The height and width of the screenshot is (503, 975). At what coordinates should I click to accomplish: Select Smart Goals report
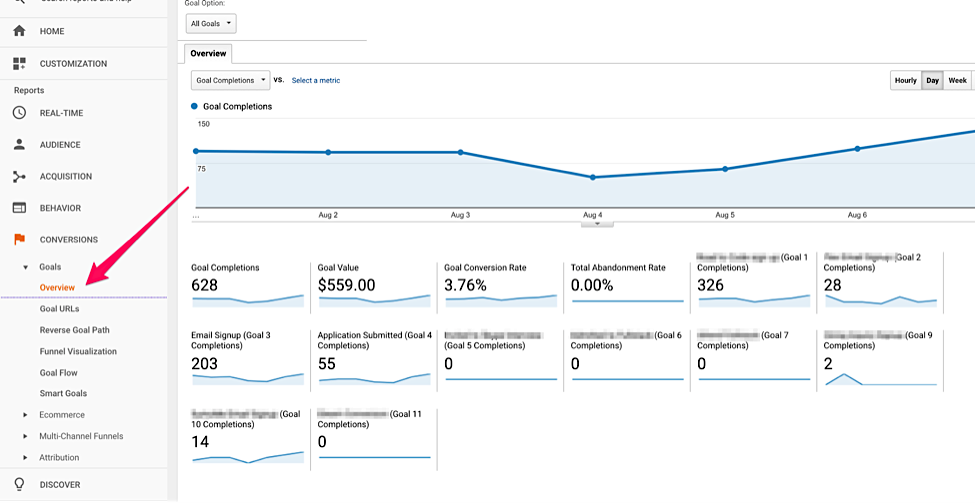tap(63, 393)
